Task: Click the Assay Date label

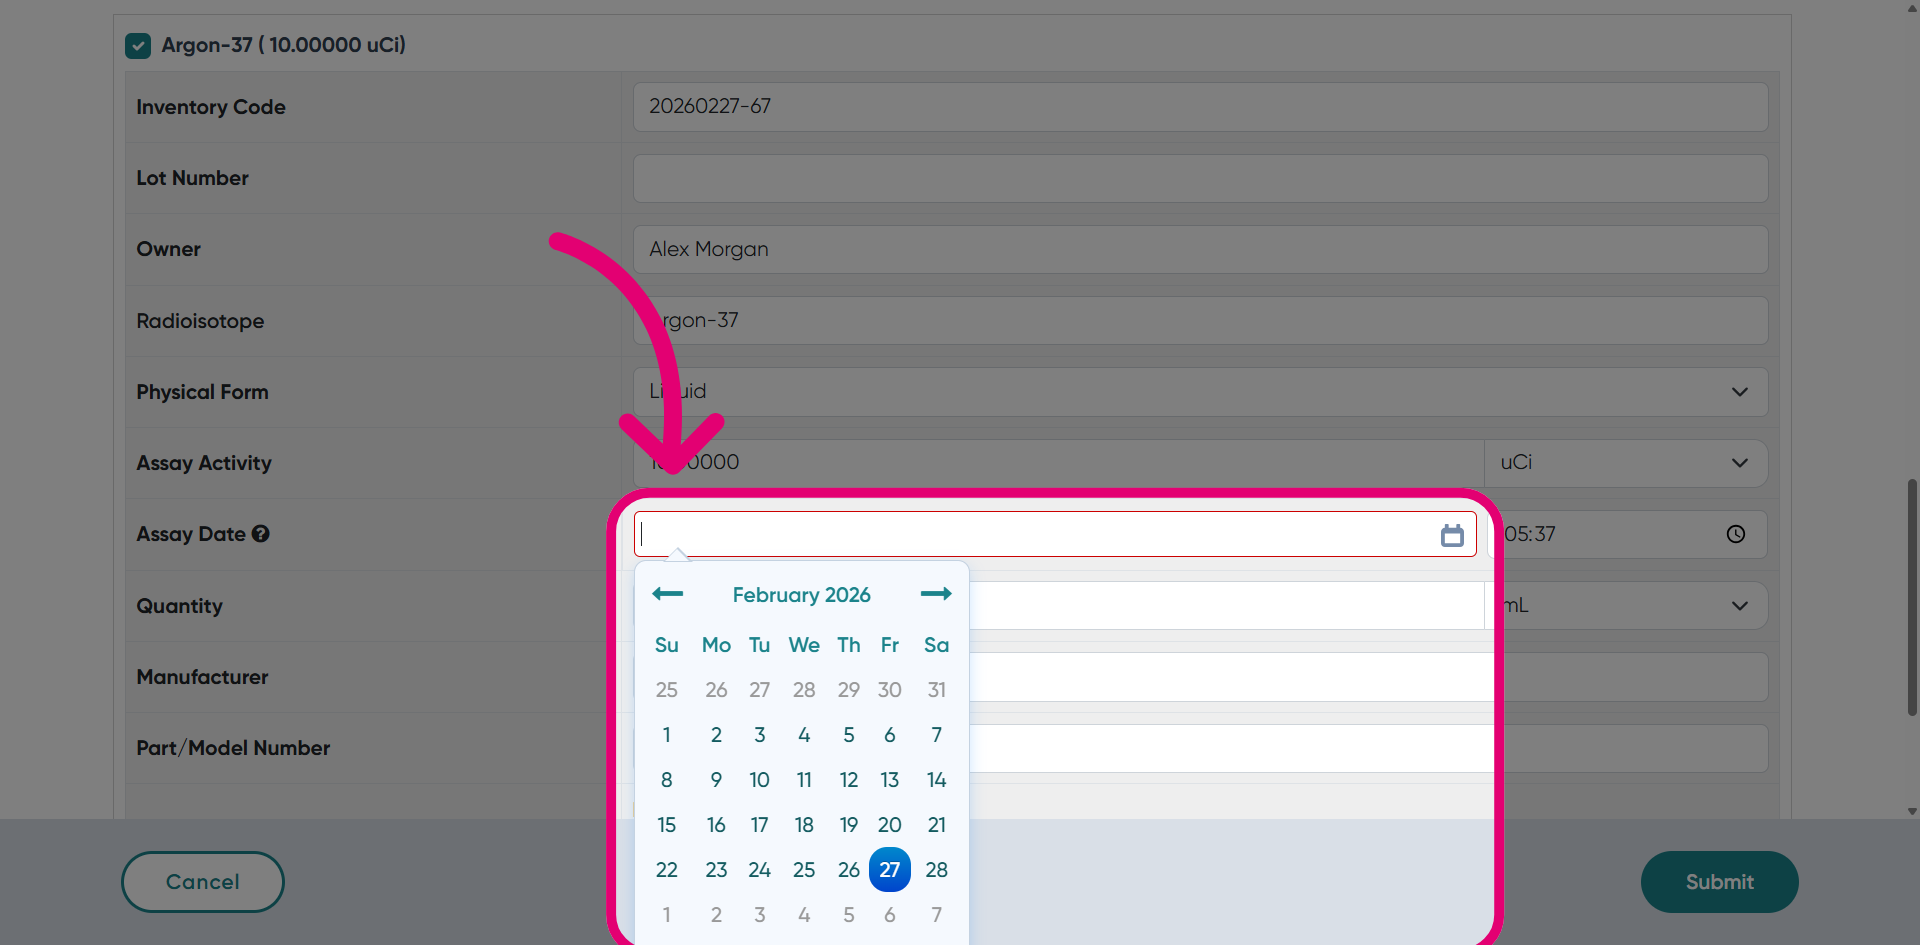Action: click(191, 534)
